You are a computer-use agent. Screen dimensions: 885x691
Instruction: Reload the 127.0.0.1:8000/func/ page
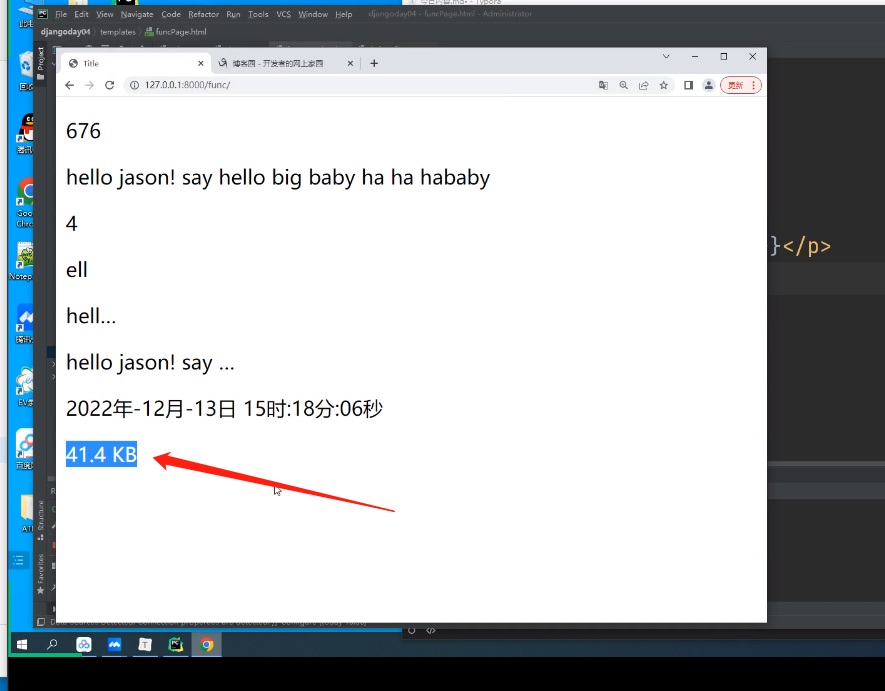[109, 85]
